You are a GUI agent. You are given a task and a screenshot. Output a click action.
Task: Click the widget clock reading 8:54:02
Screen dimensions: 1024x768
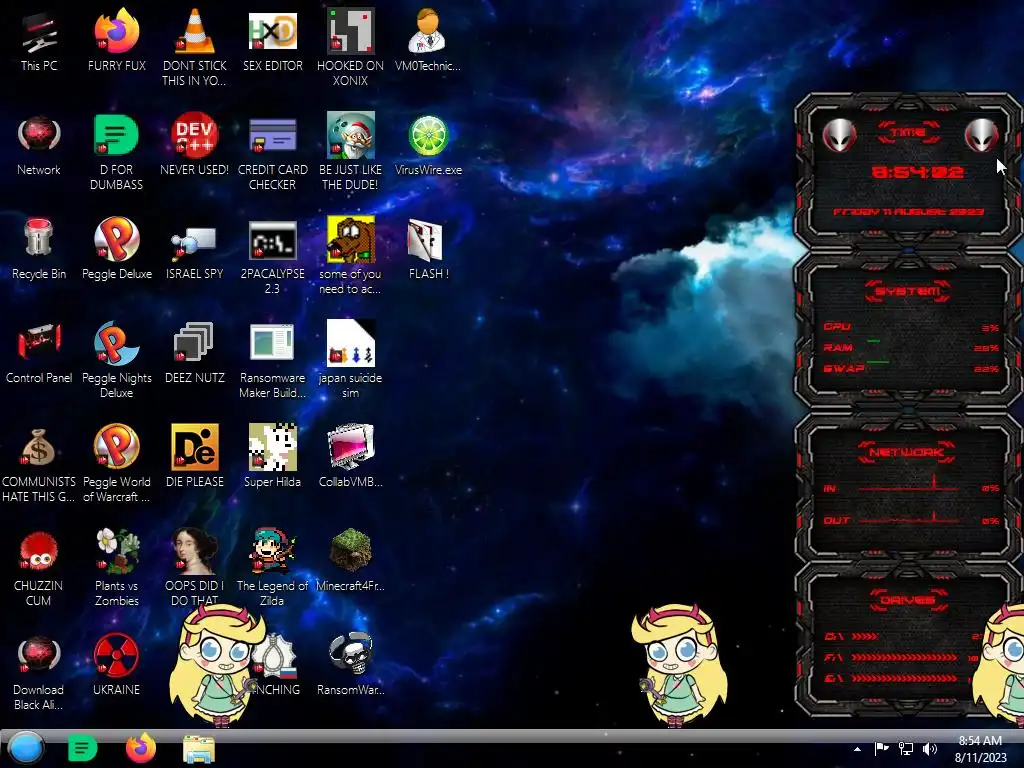tap(917, 172)
